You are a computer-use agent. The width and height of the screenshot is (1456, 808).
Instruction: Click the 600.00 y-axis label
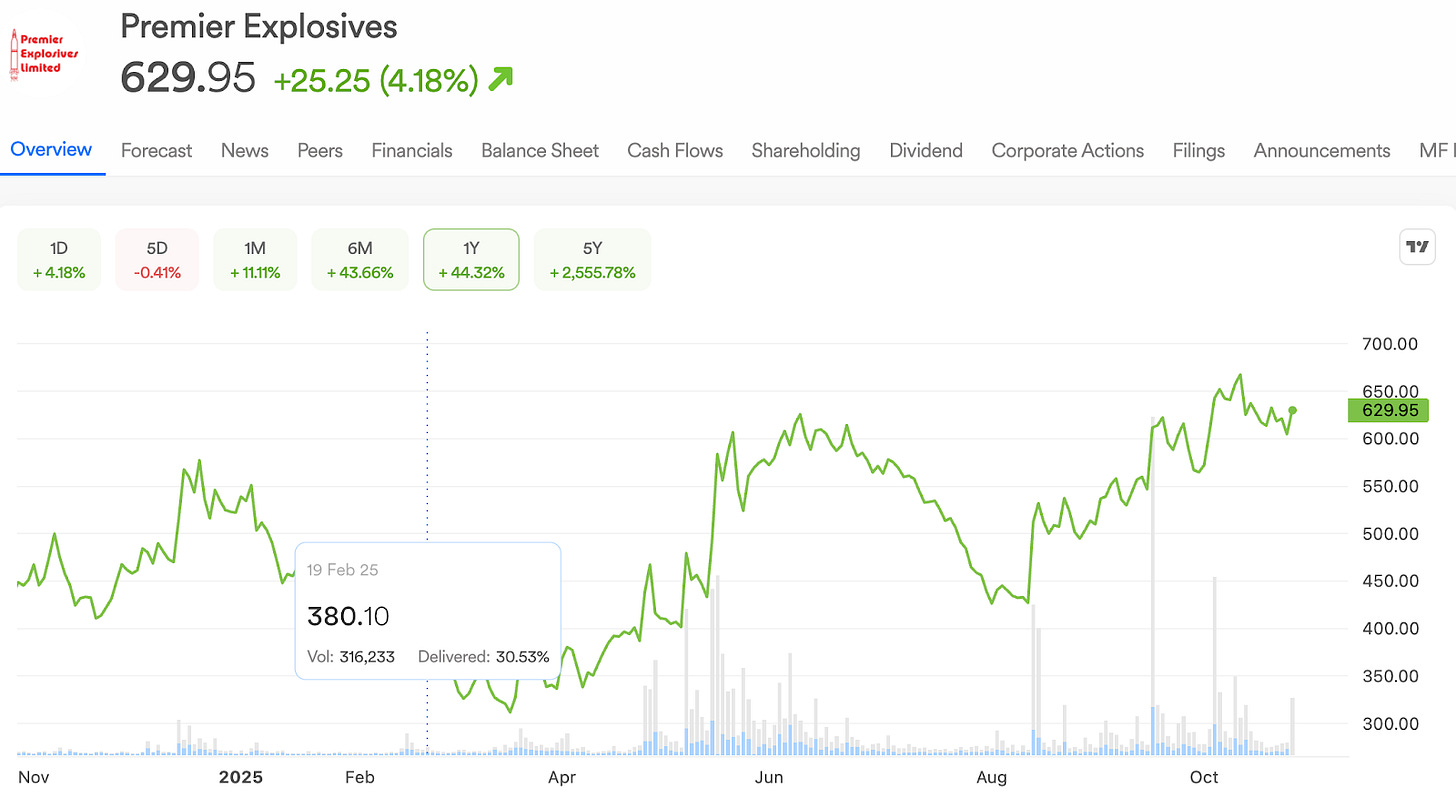[1390, 439]
